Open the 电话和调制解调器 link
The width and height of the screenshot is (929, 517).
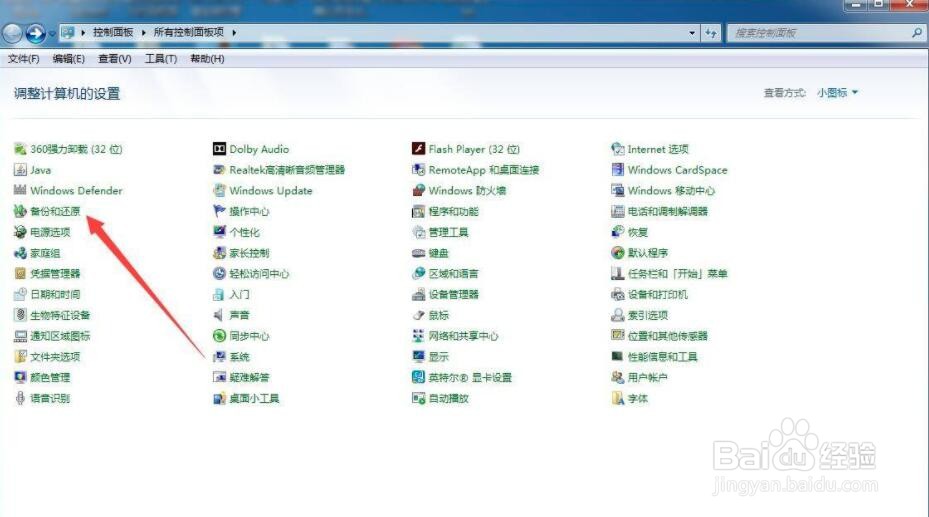click(x=668, y=211)
